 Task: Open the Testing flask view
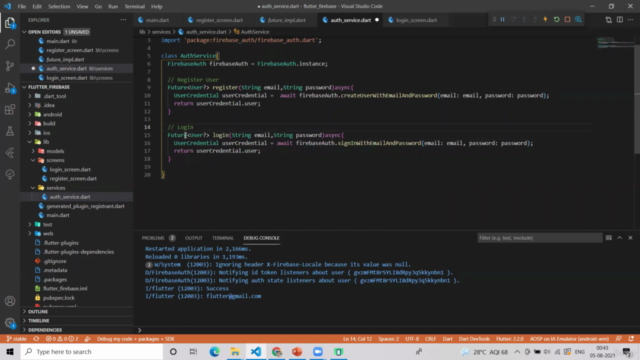(x=10, y=131)
